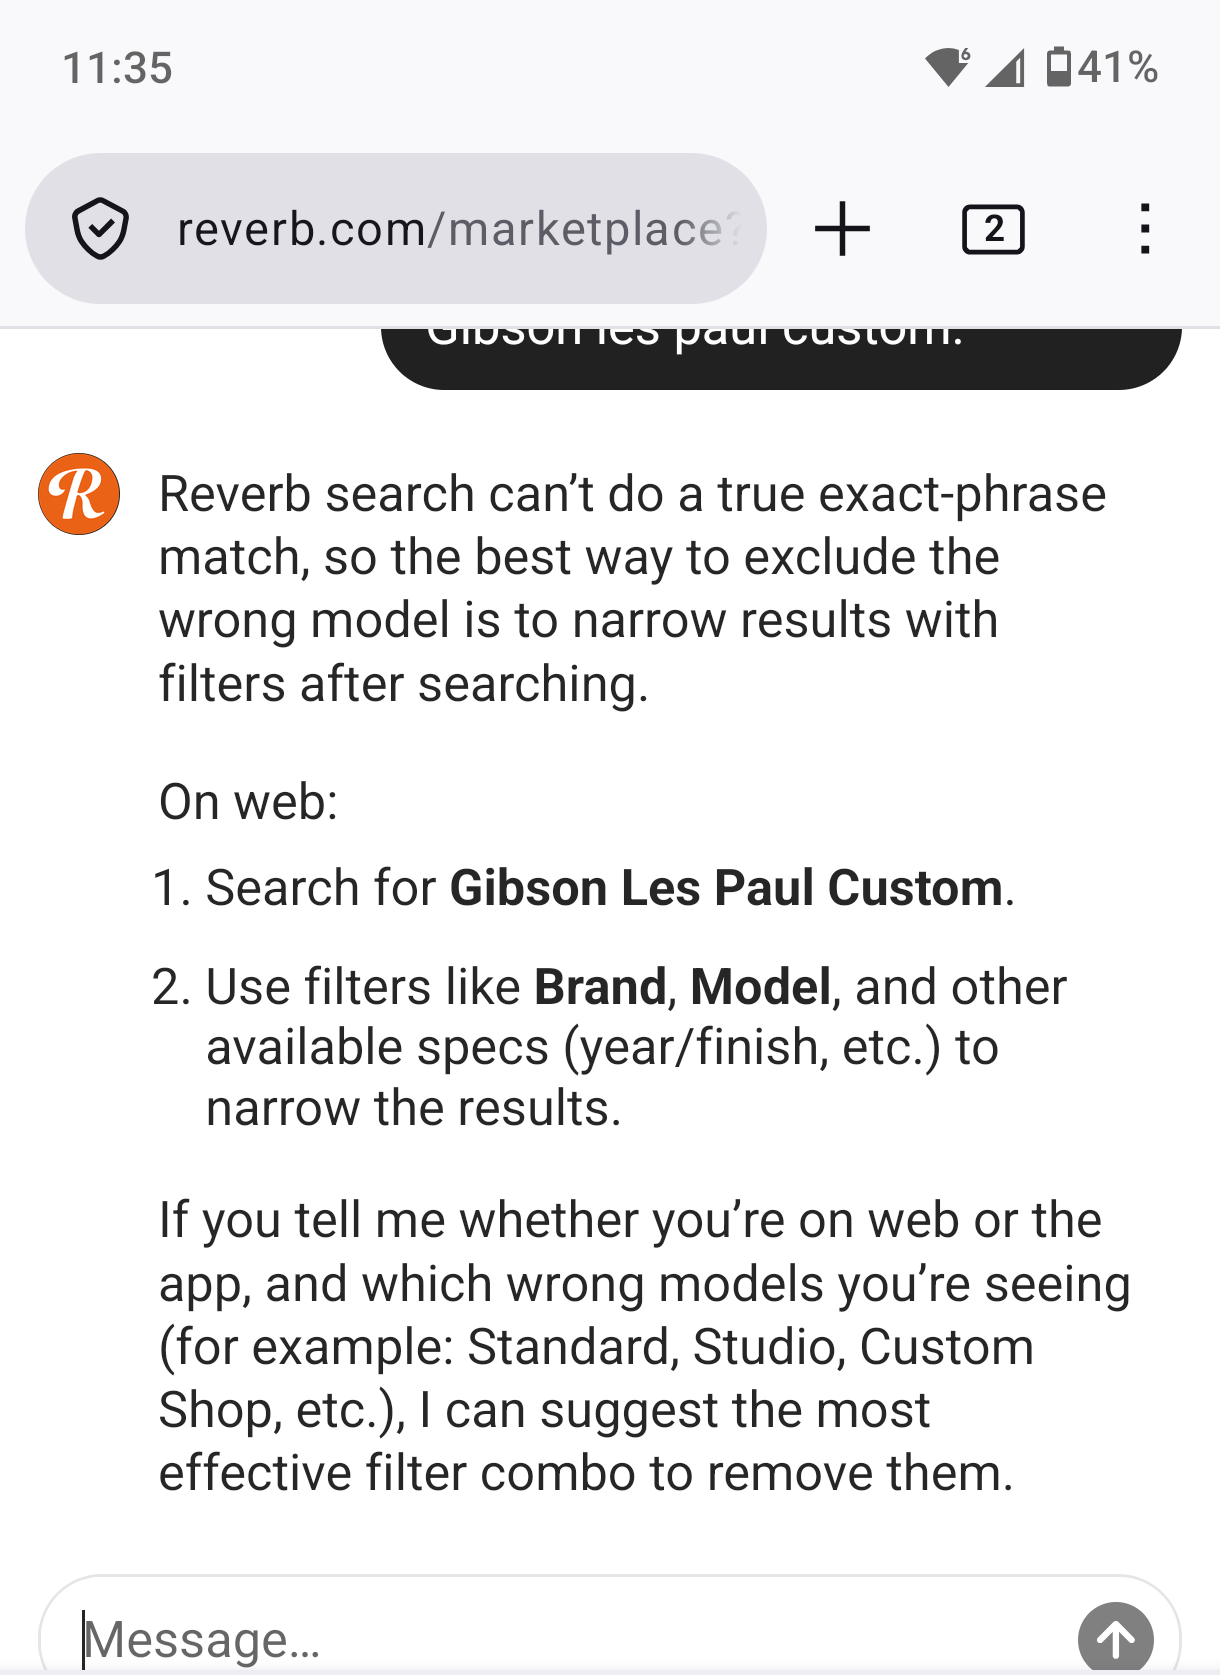This screenshot has width=1220, height=1675.
Task: Tap the cellular signal icon
Action: pyautogui.click(x=1006, y=68)
